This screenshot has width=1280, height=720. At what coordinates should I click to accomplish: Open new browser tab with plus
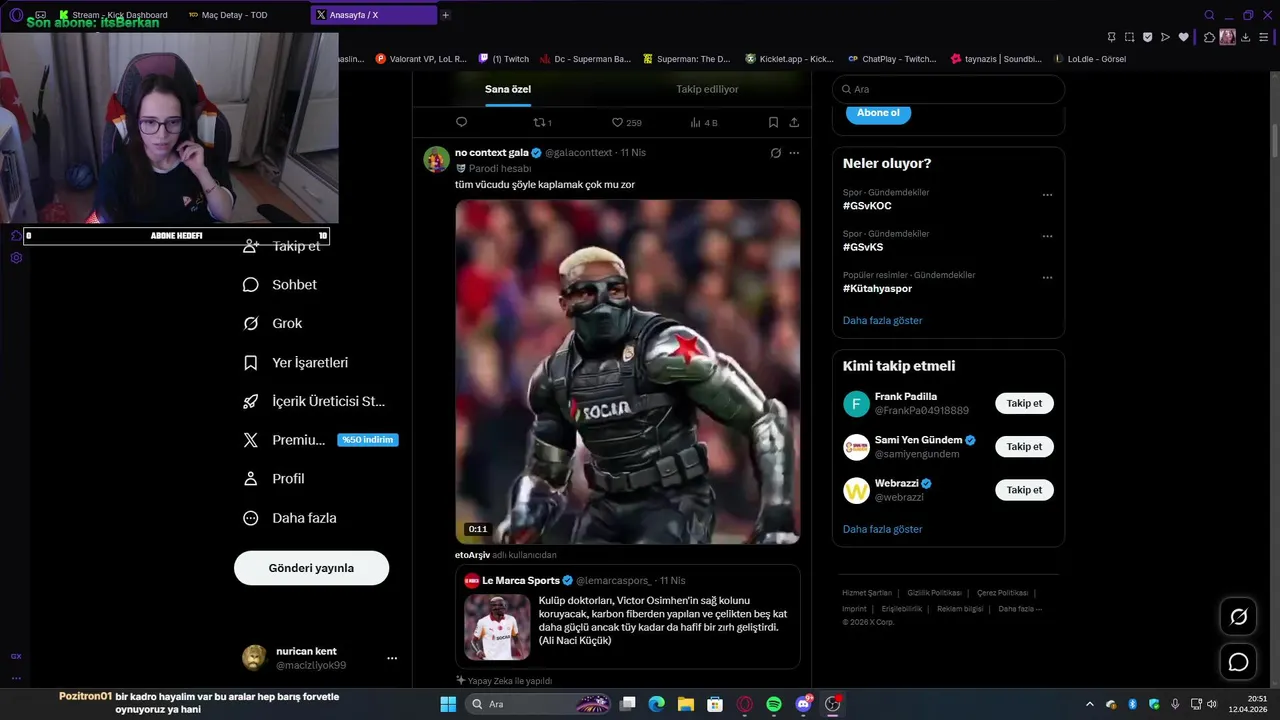445,15
